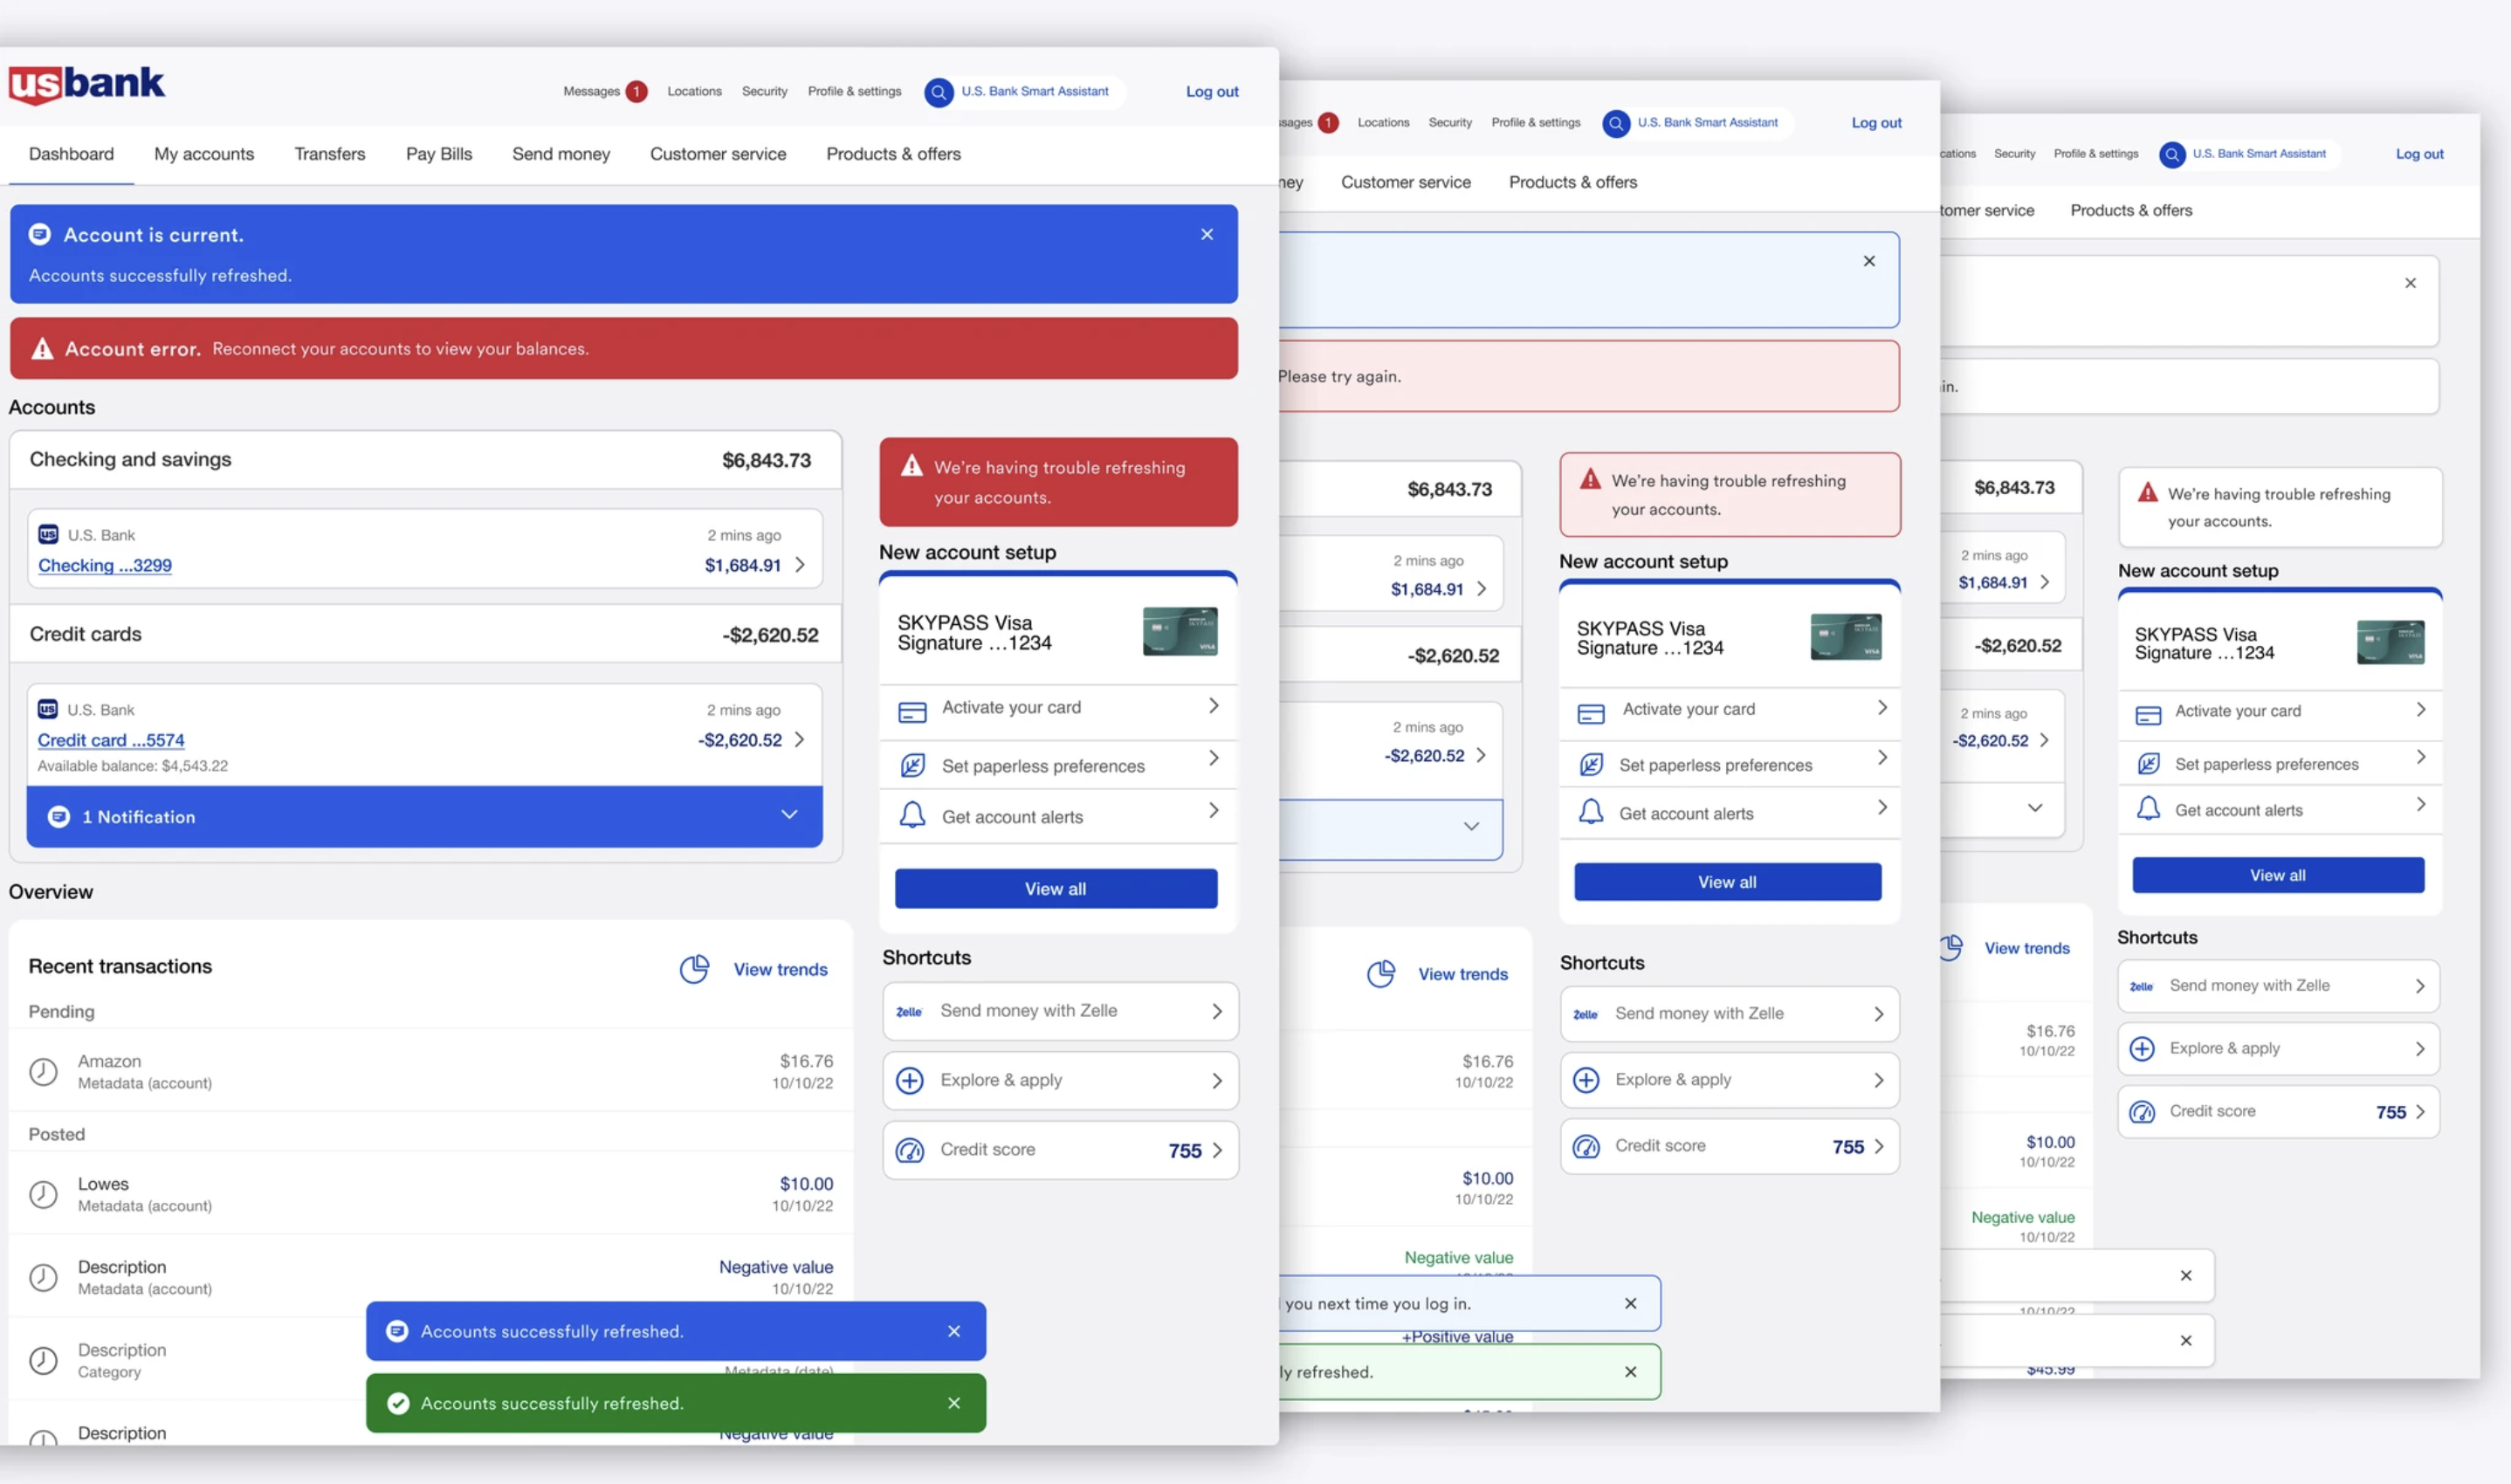
Task: Open Checking ...3299 details chevron
Action: [x=800, y=564]
